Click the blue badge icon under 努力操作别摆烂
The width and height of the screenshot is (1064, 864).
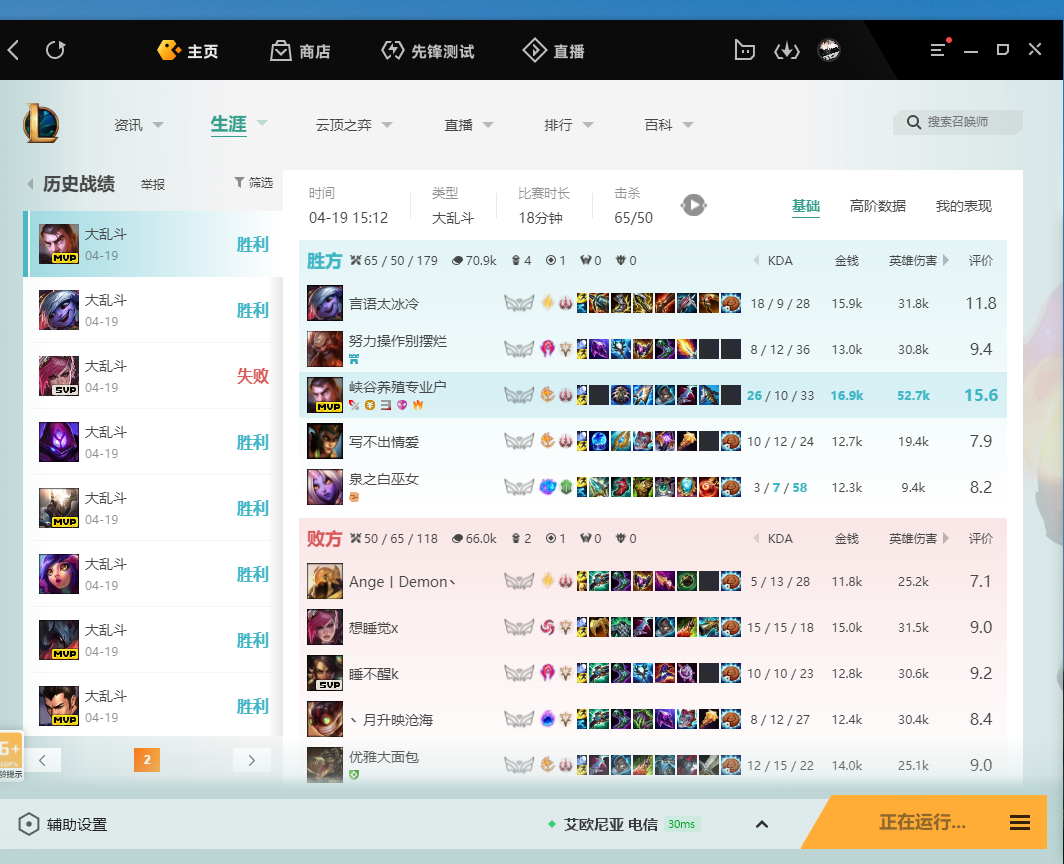[354, 359]
